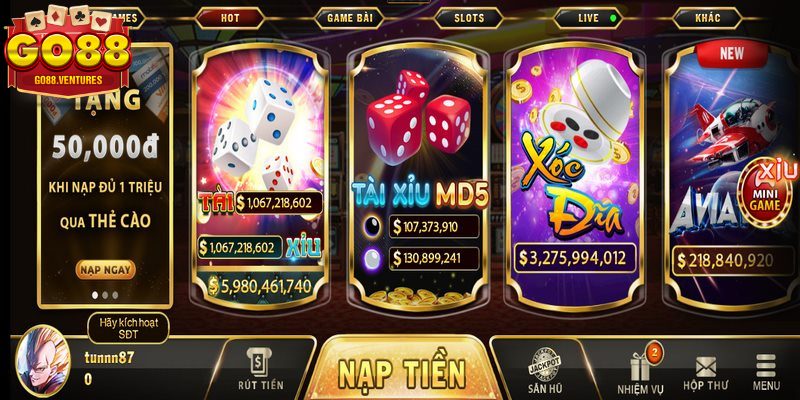The height and width of the screenshot is (400, 800).
Task: Click the NẠP NGAY button on banner
Action: pos(106,269)
